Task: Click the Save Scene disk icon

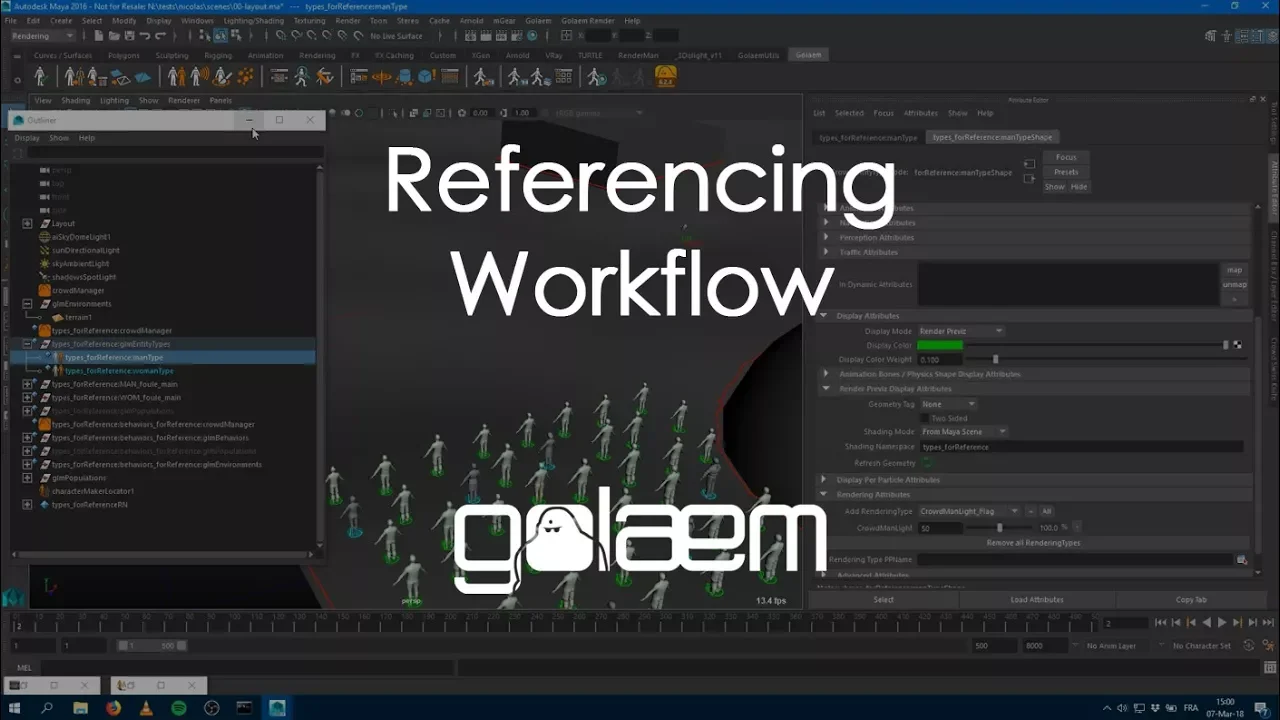Action: (128, 36)
